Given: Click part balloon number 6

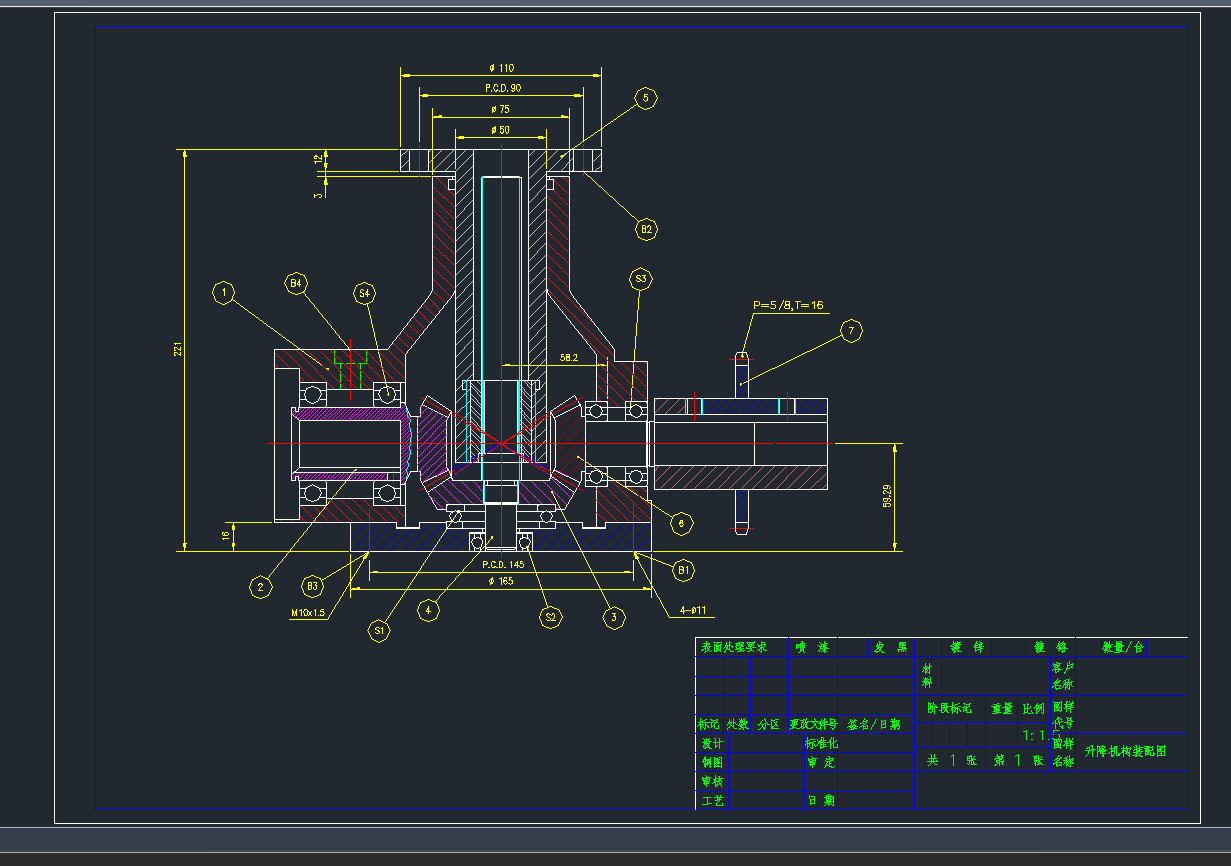Looking at the screenshot, I should (x=680, y=522).
